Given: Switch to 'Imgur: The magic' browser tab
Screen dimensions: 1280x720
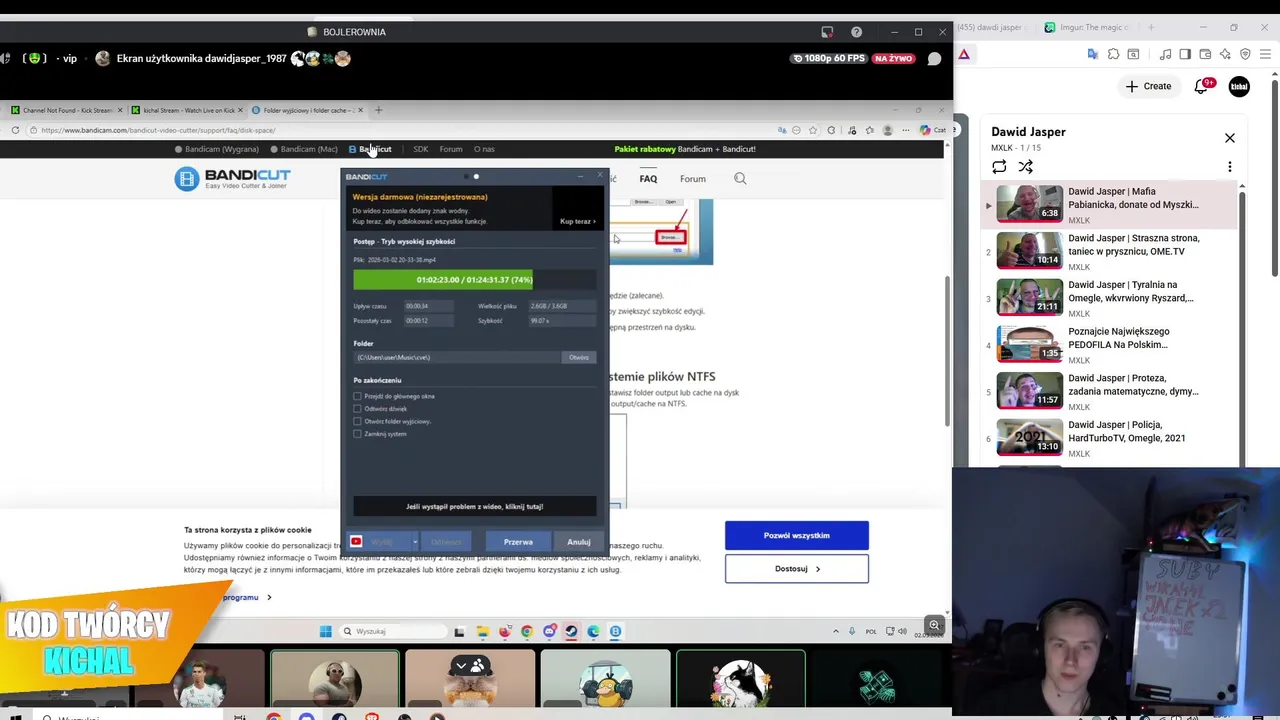Looking at the screenshot, I should point(1087,27).
